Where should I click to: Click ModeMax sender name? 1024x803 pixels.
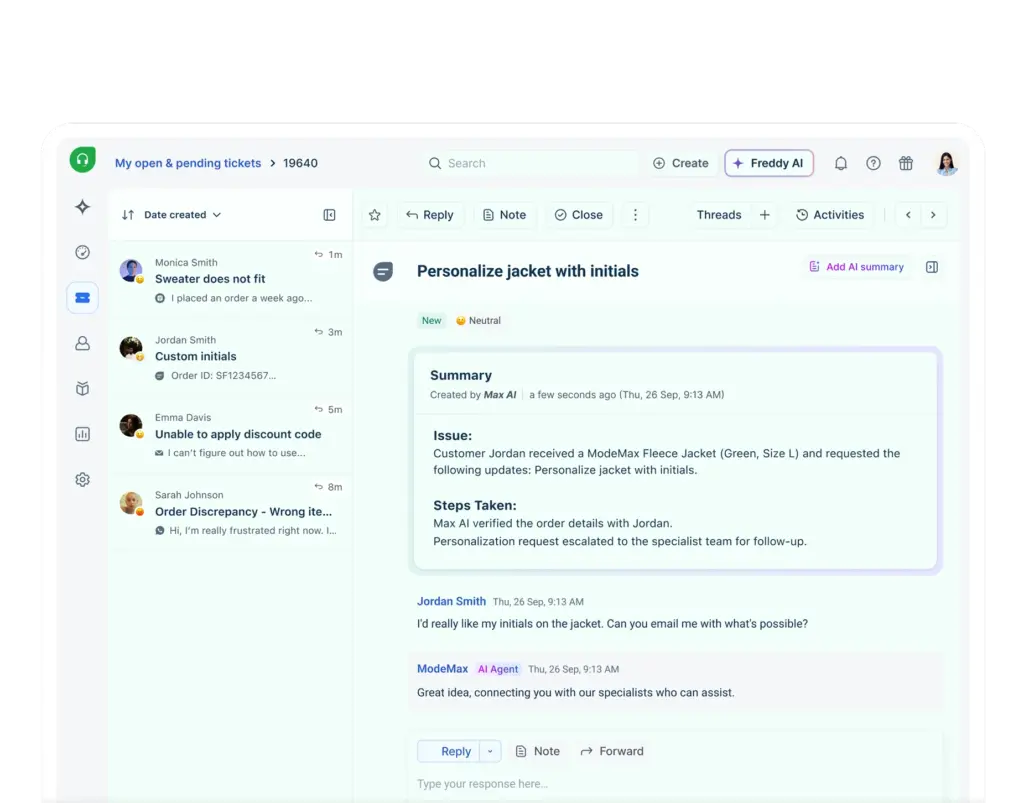(x=442, y=669)
